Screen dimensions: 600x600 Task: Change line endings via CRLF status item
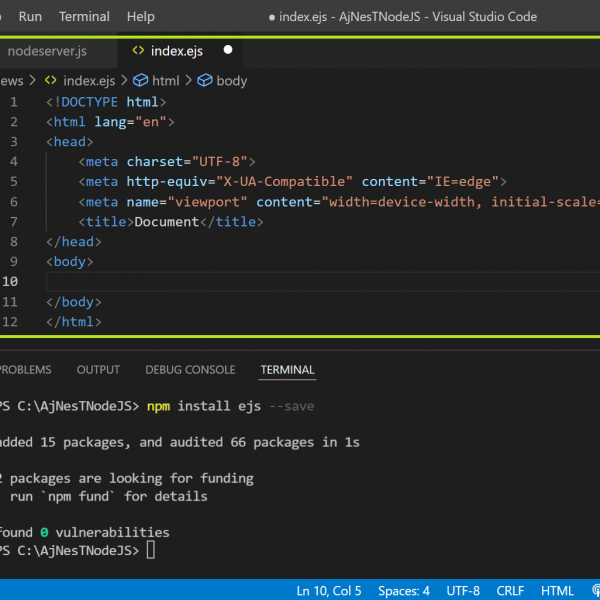coord(511,591)
